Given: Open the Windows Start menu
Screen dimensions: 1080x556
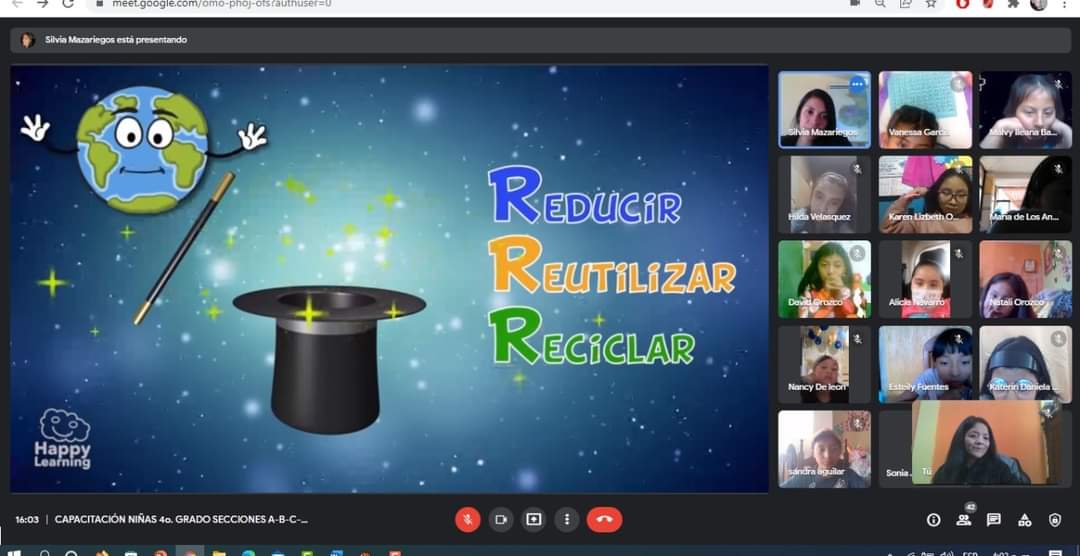Looking at the screenshot, I should [14, 552].
